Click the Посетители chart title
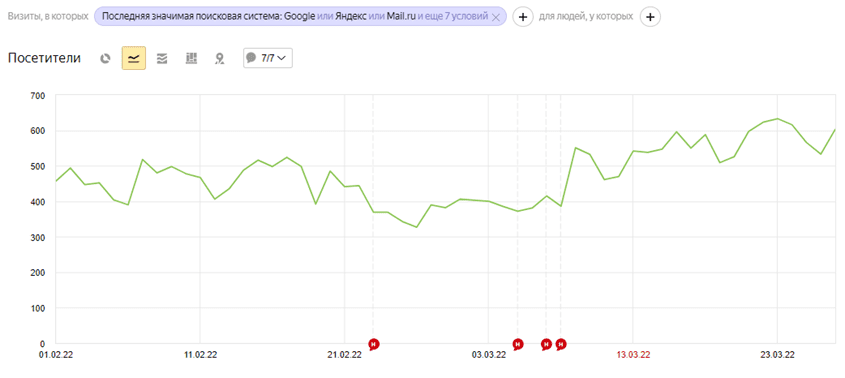Screen dimensions: 845x378 click(x=44, y=58)
